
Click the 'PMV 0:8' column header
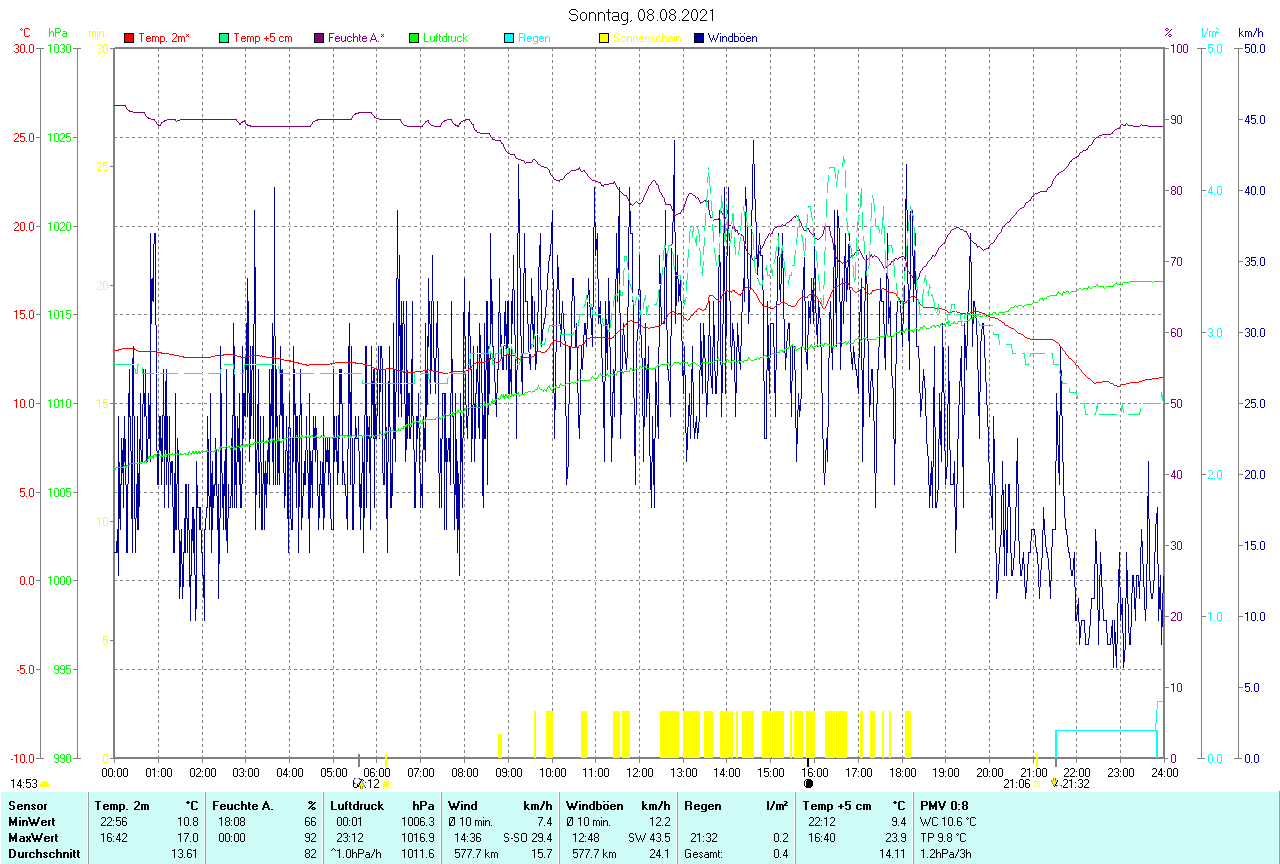(x=944, y=805)
